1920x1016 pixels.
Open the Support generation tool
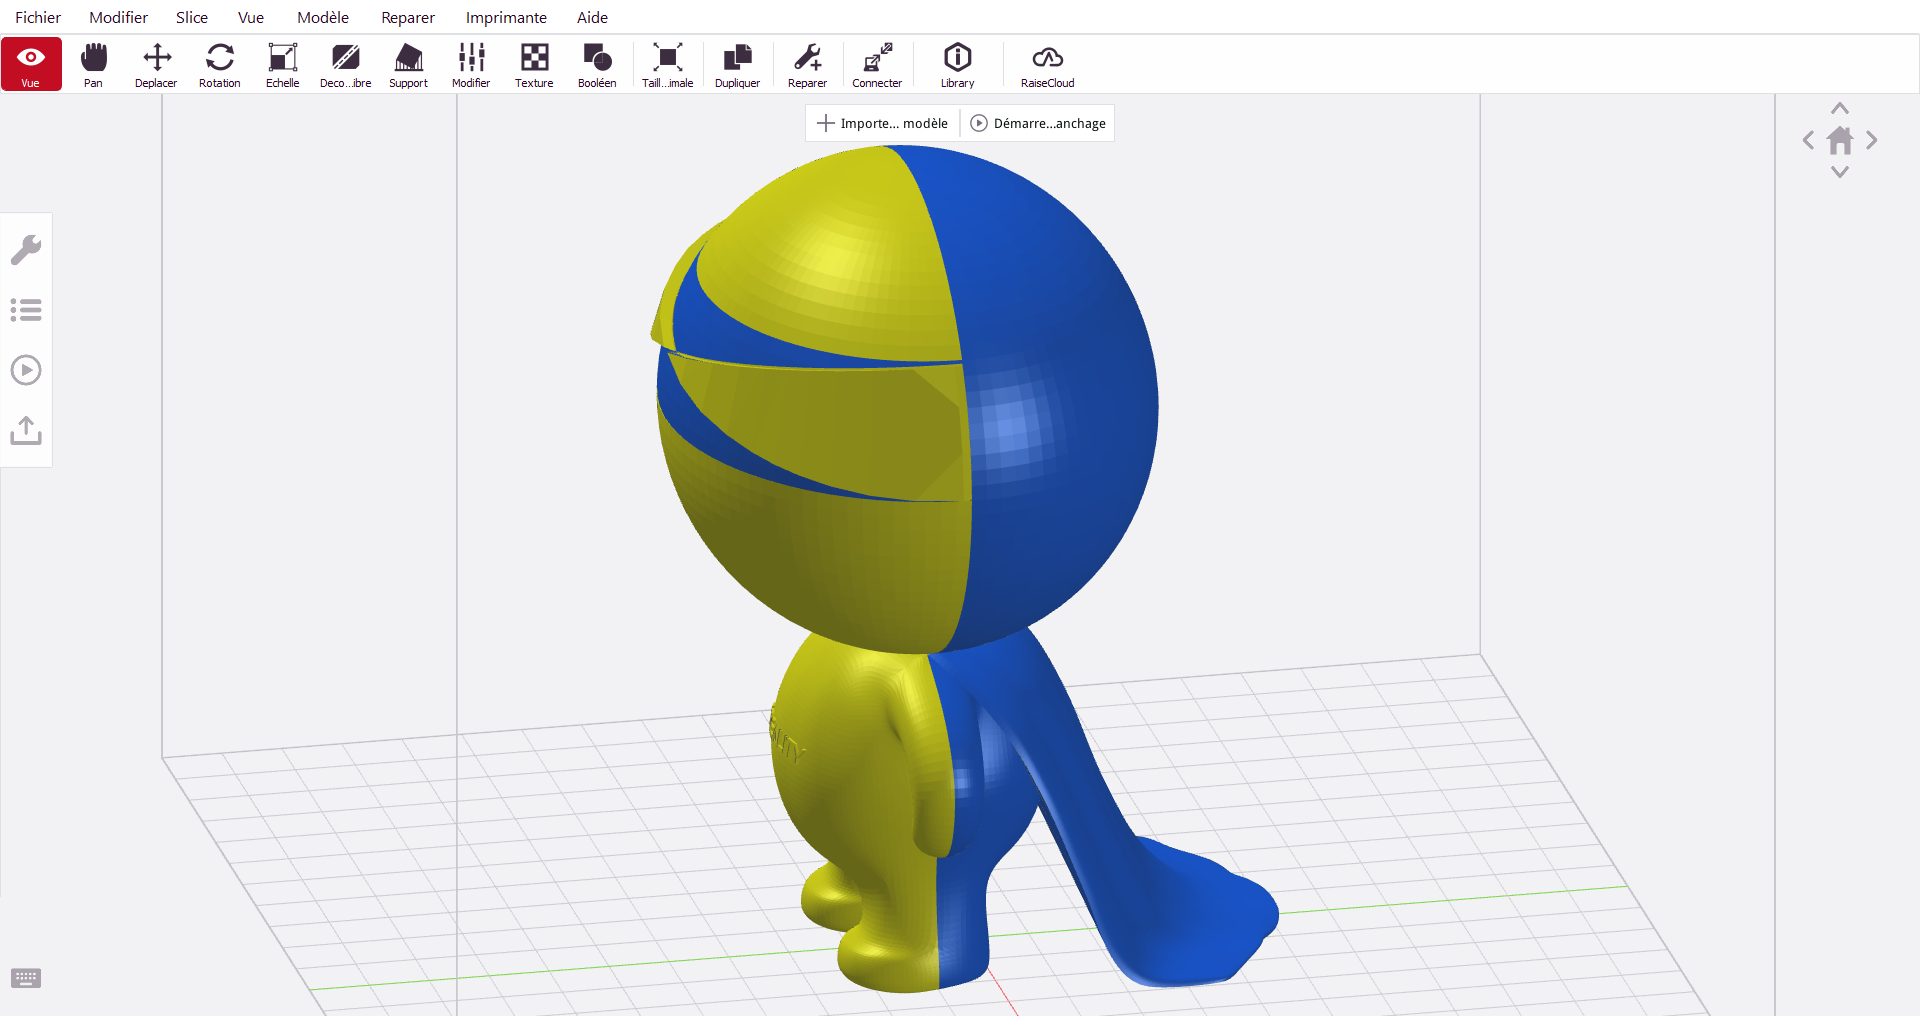[x=408, y=63]
